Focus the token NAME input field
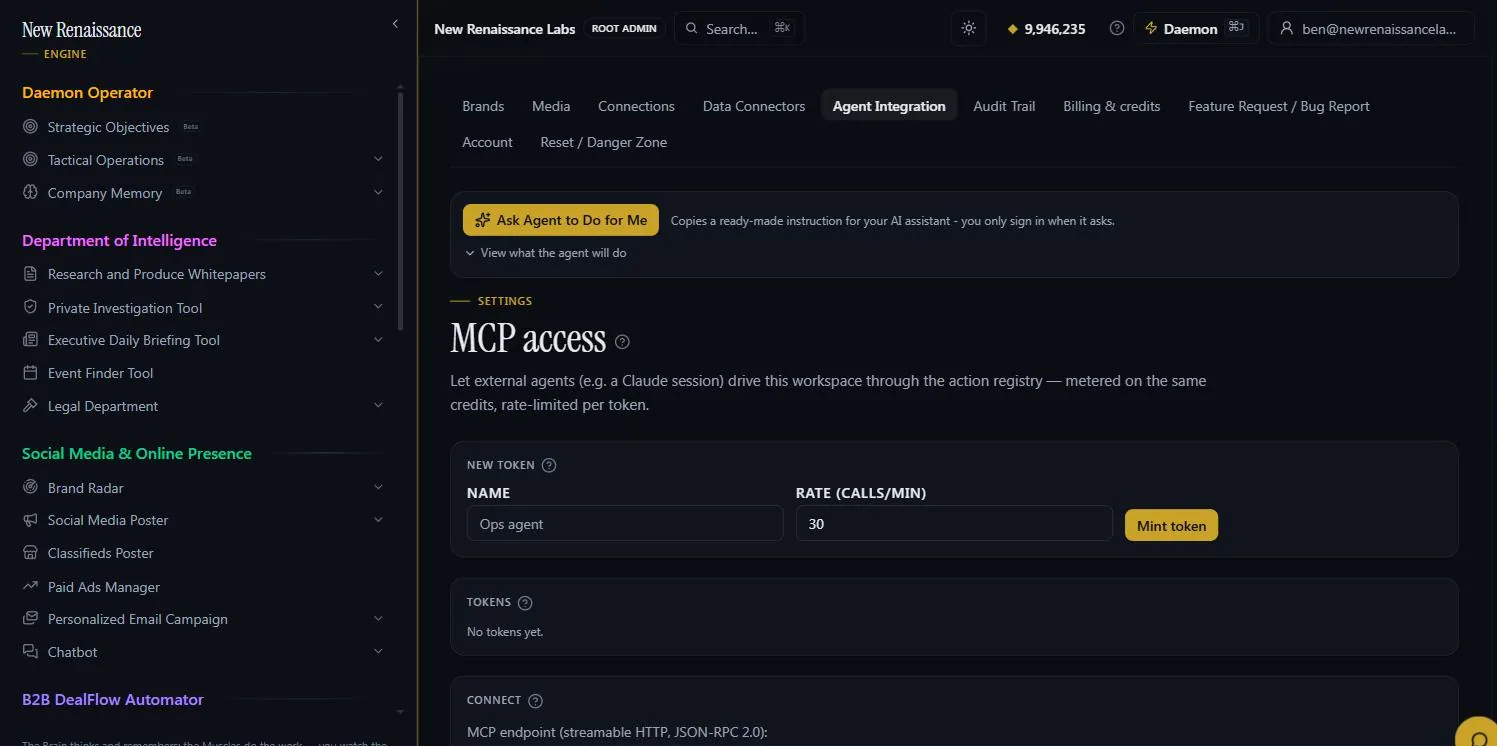Image resolution: width=1497 pixels, height=746 pixels. tap(625, 523)
